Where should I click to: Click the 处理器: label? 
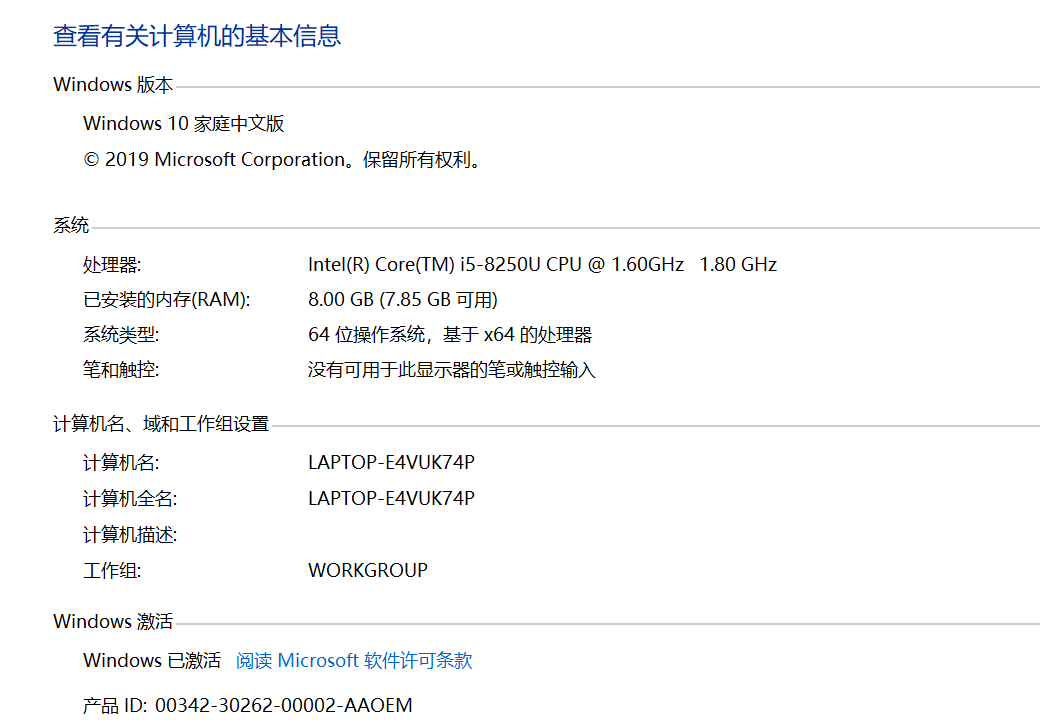112,265
